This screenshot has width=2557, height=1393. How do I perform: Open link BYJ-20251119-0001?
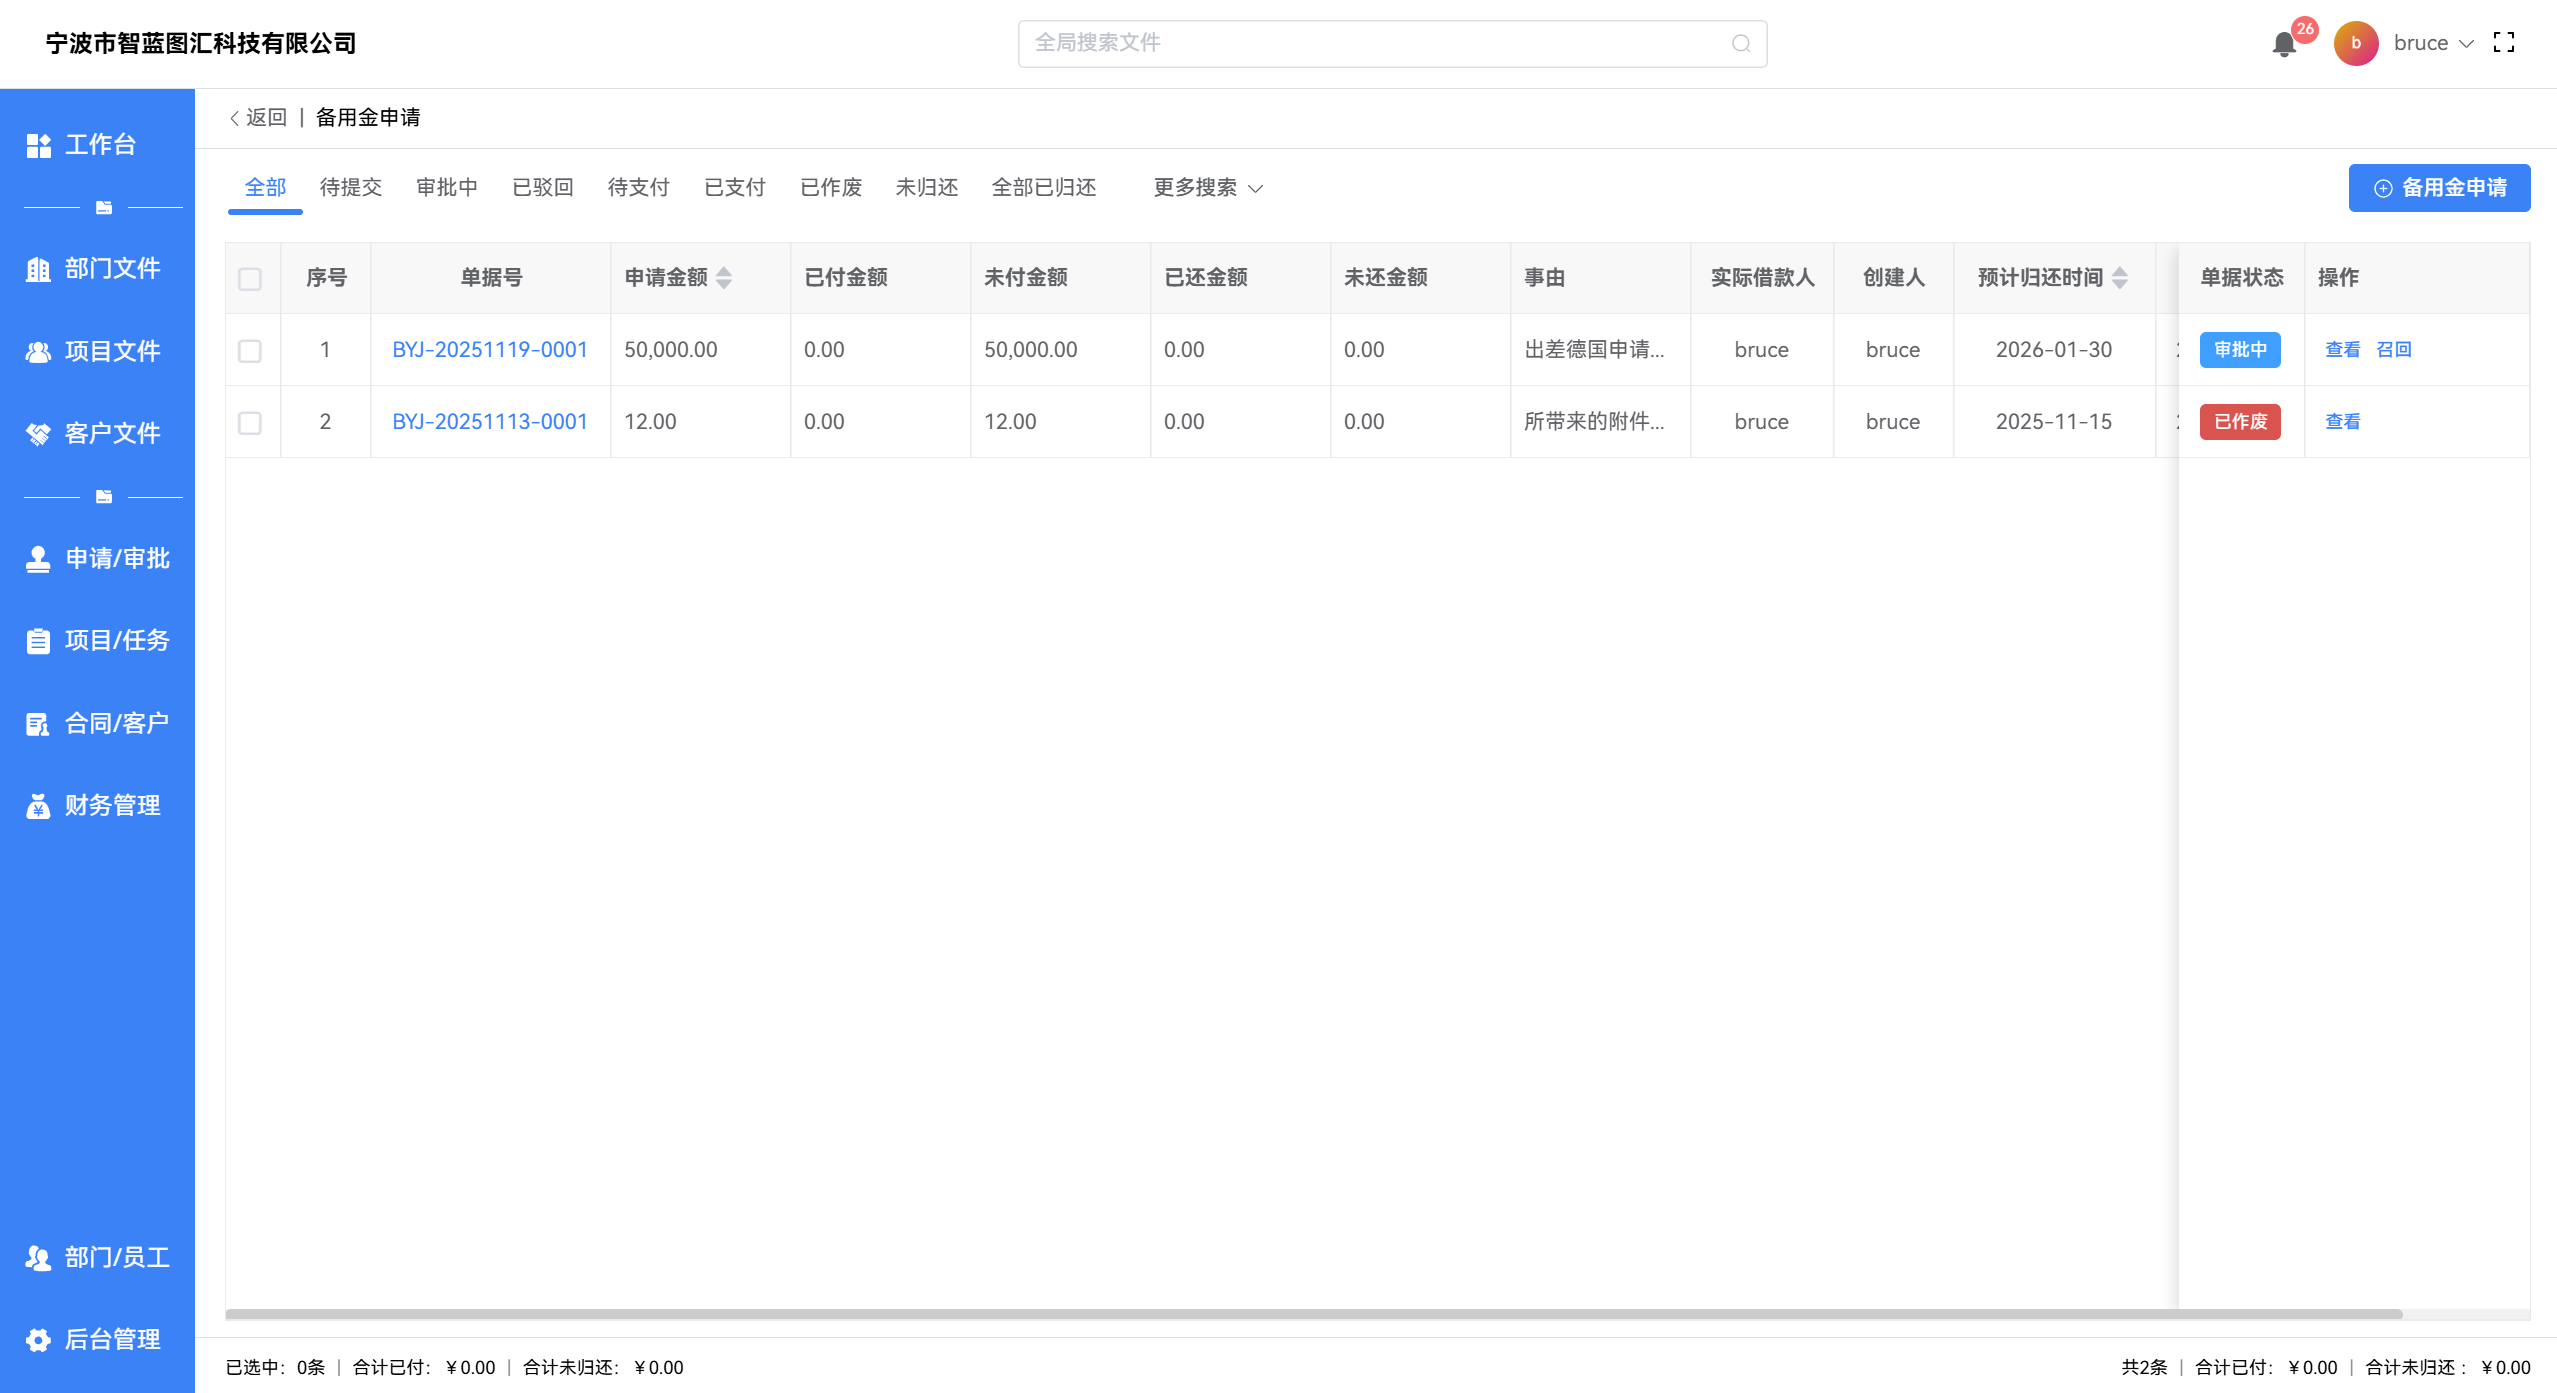[489, 350]
